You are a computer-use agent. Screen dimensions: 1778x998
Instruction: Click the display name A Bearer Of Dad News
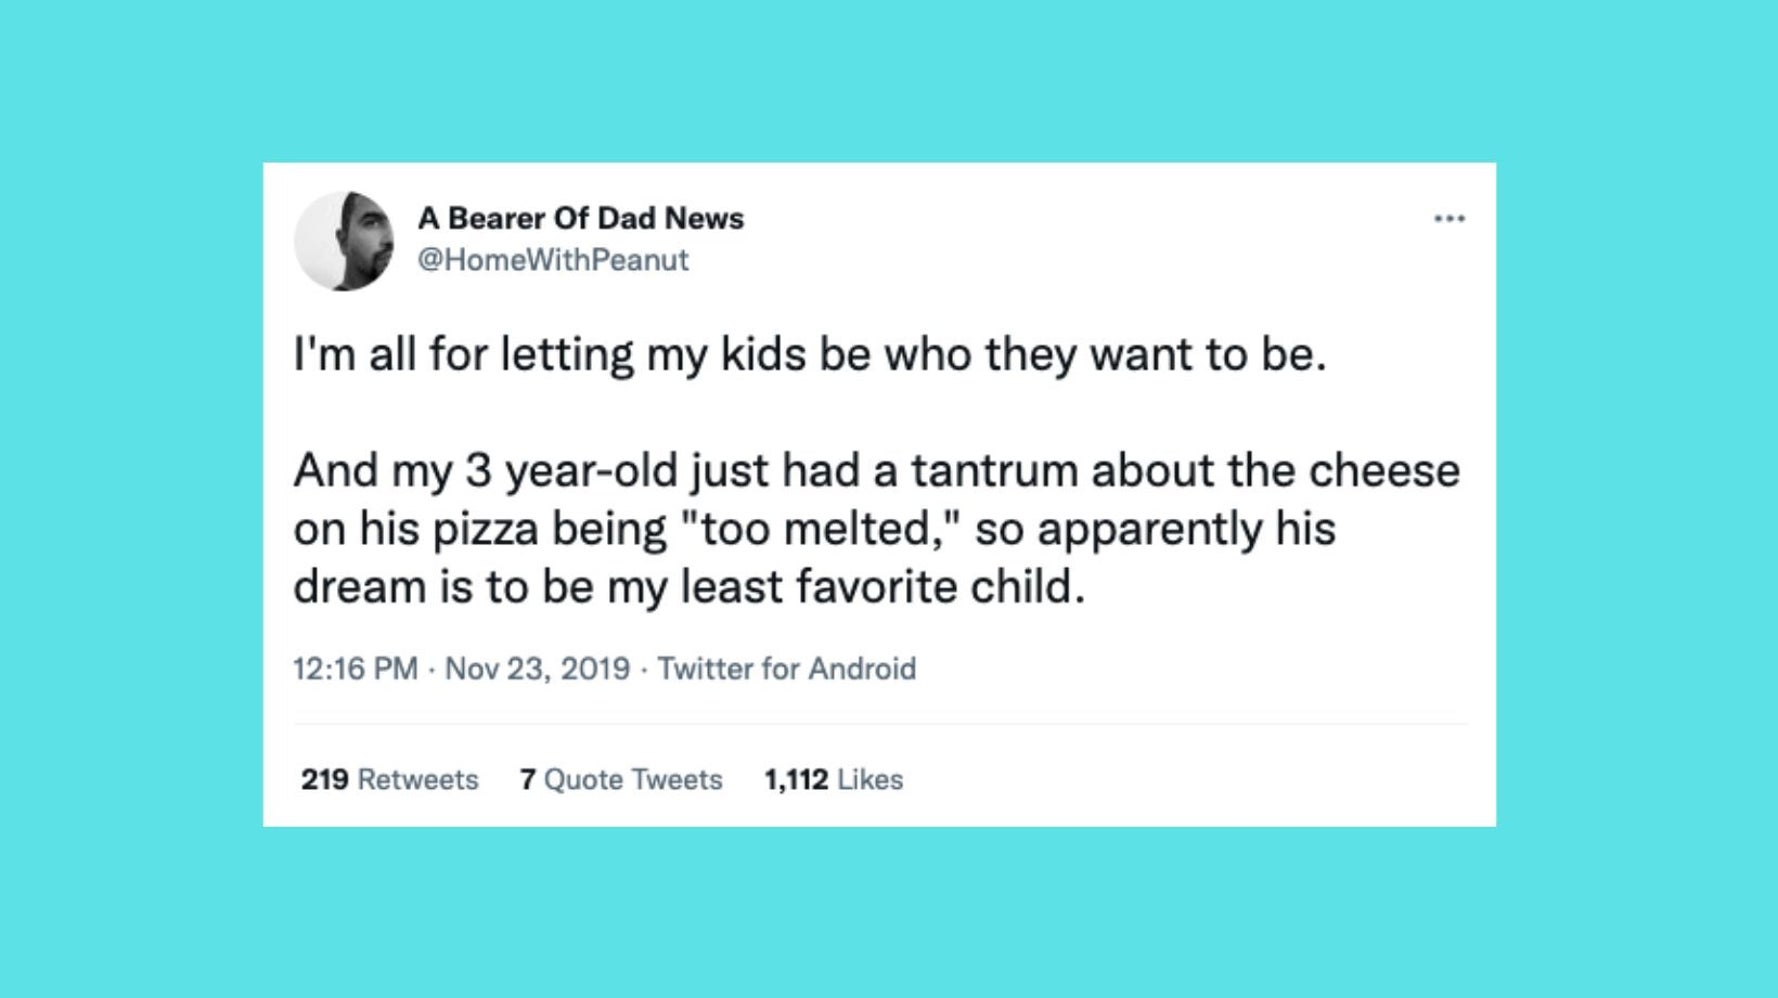click(582, 218)
